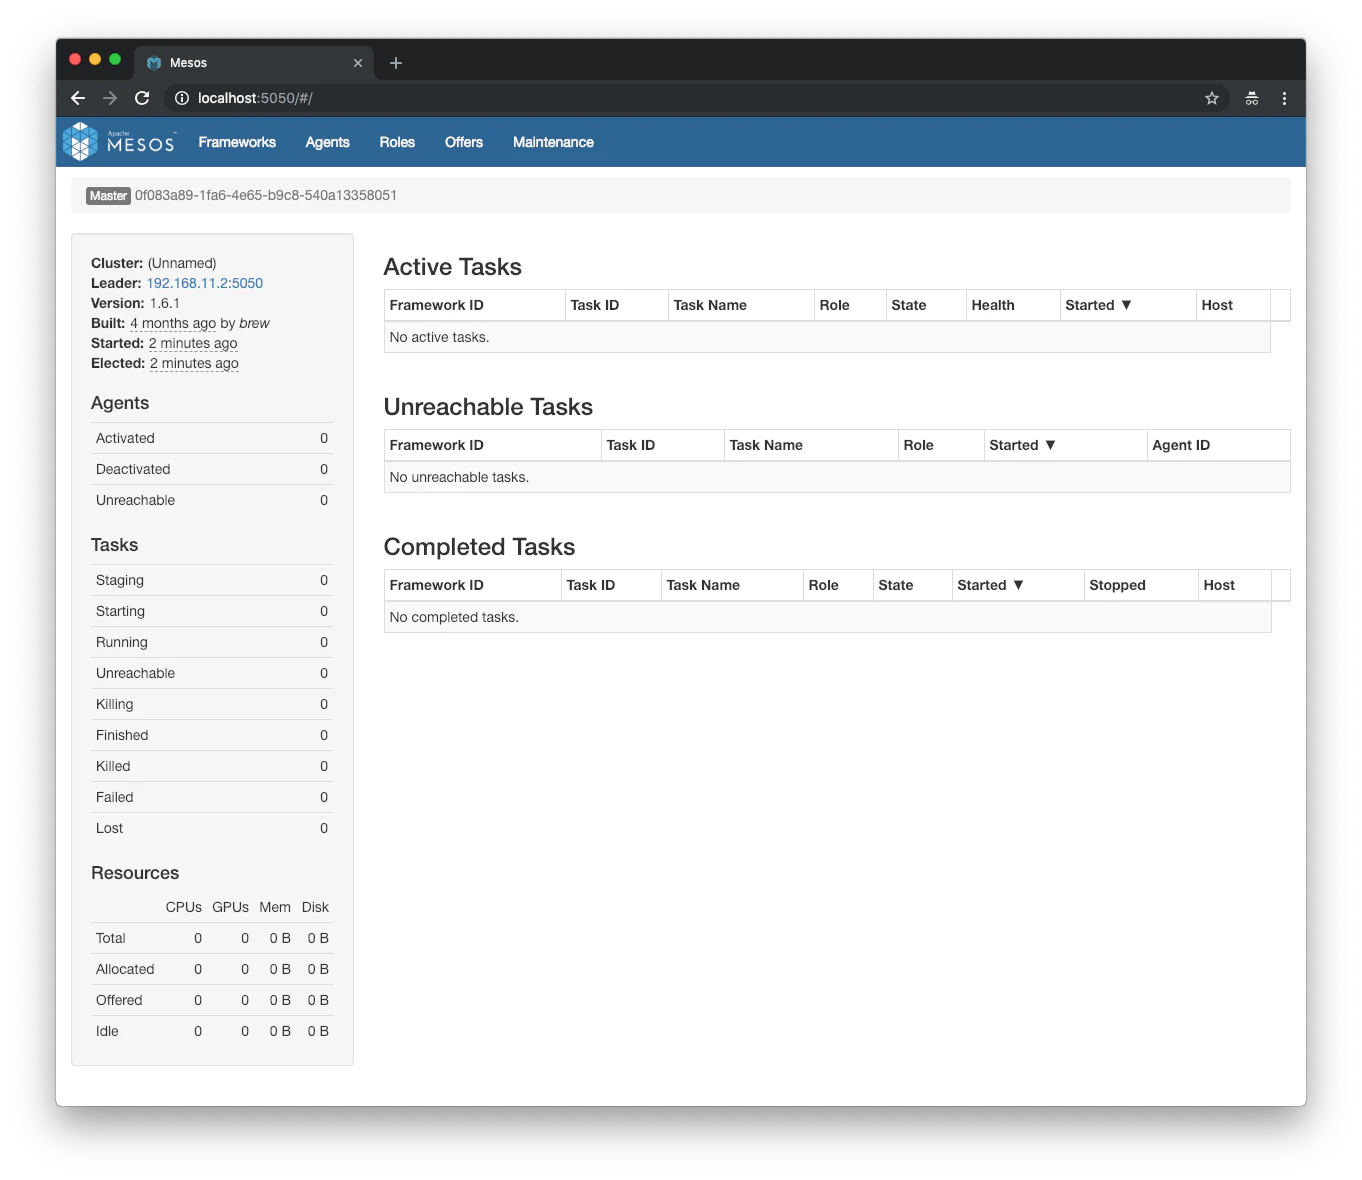The width and height of the screenshot is (1362, 1180).
Task: Click the browser forward arrow
Action: pyautogui.click(x=110, y=98)
